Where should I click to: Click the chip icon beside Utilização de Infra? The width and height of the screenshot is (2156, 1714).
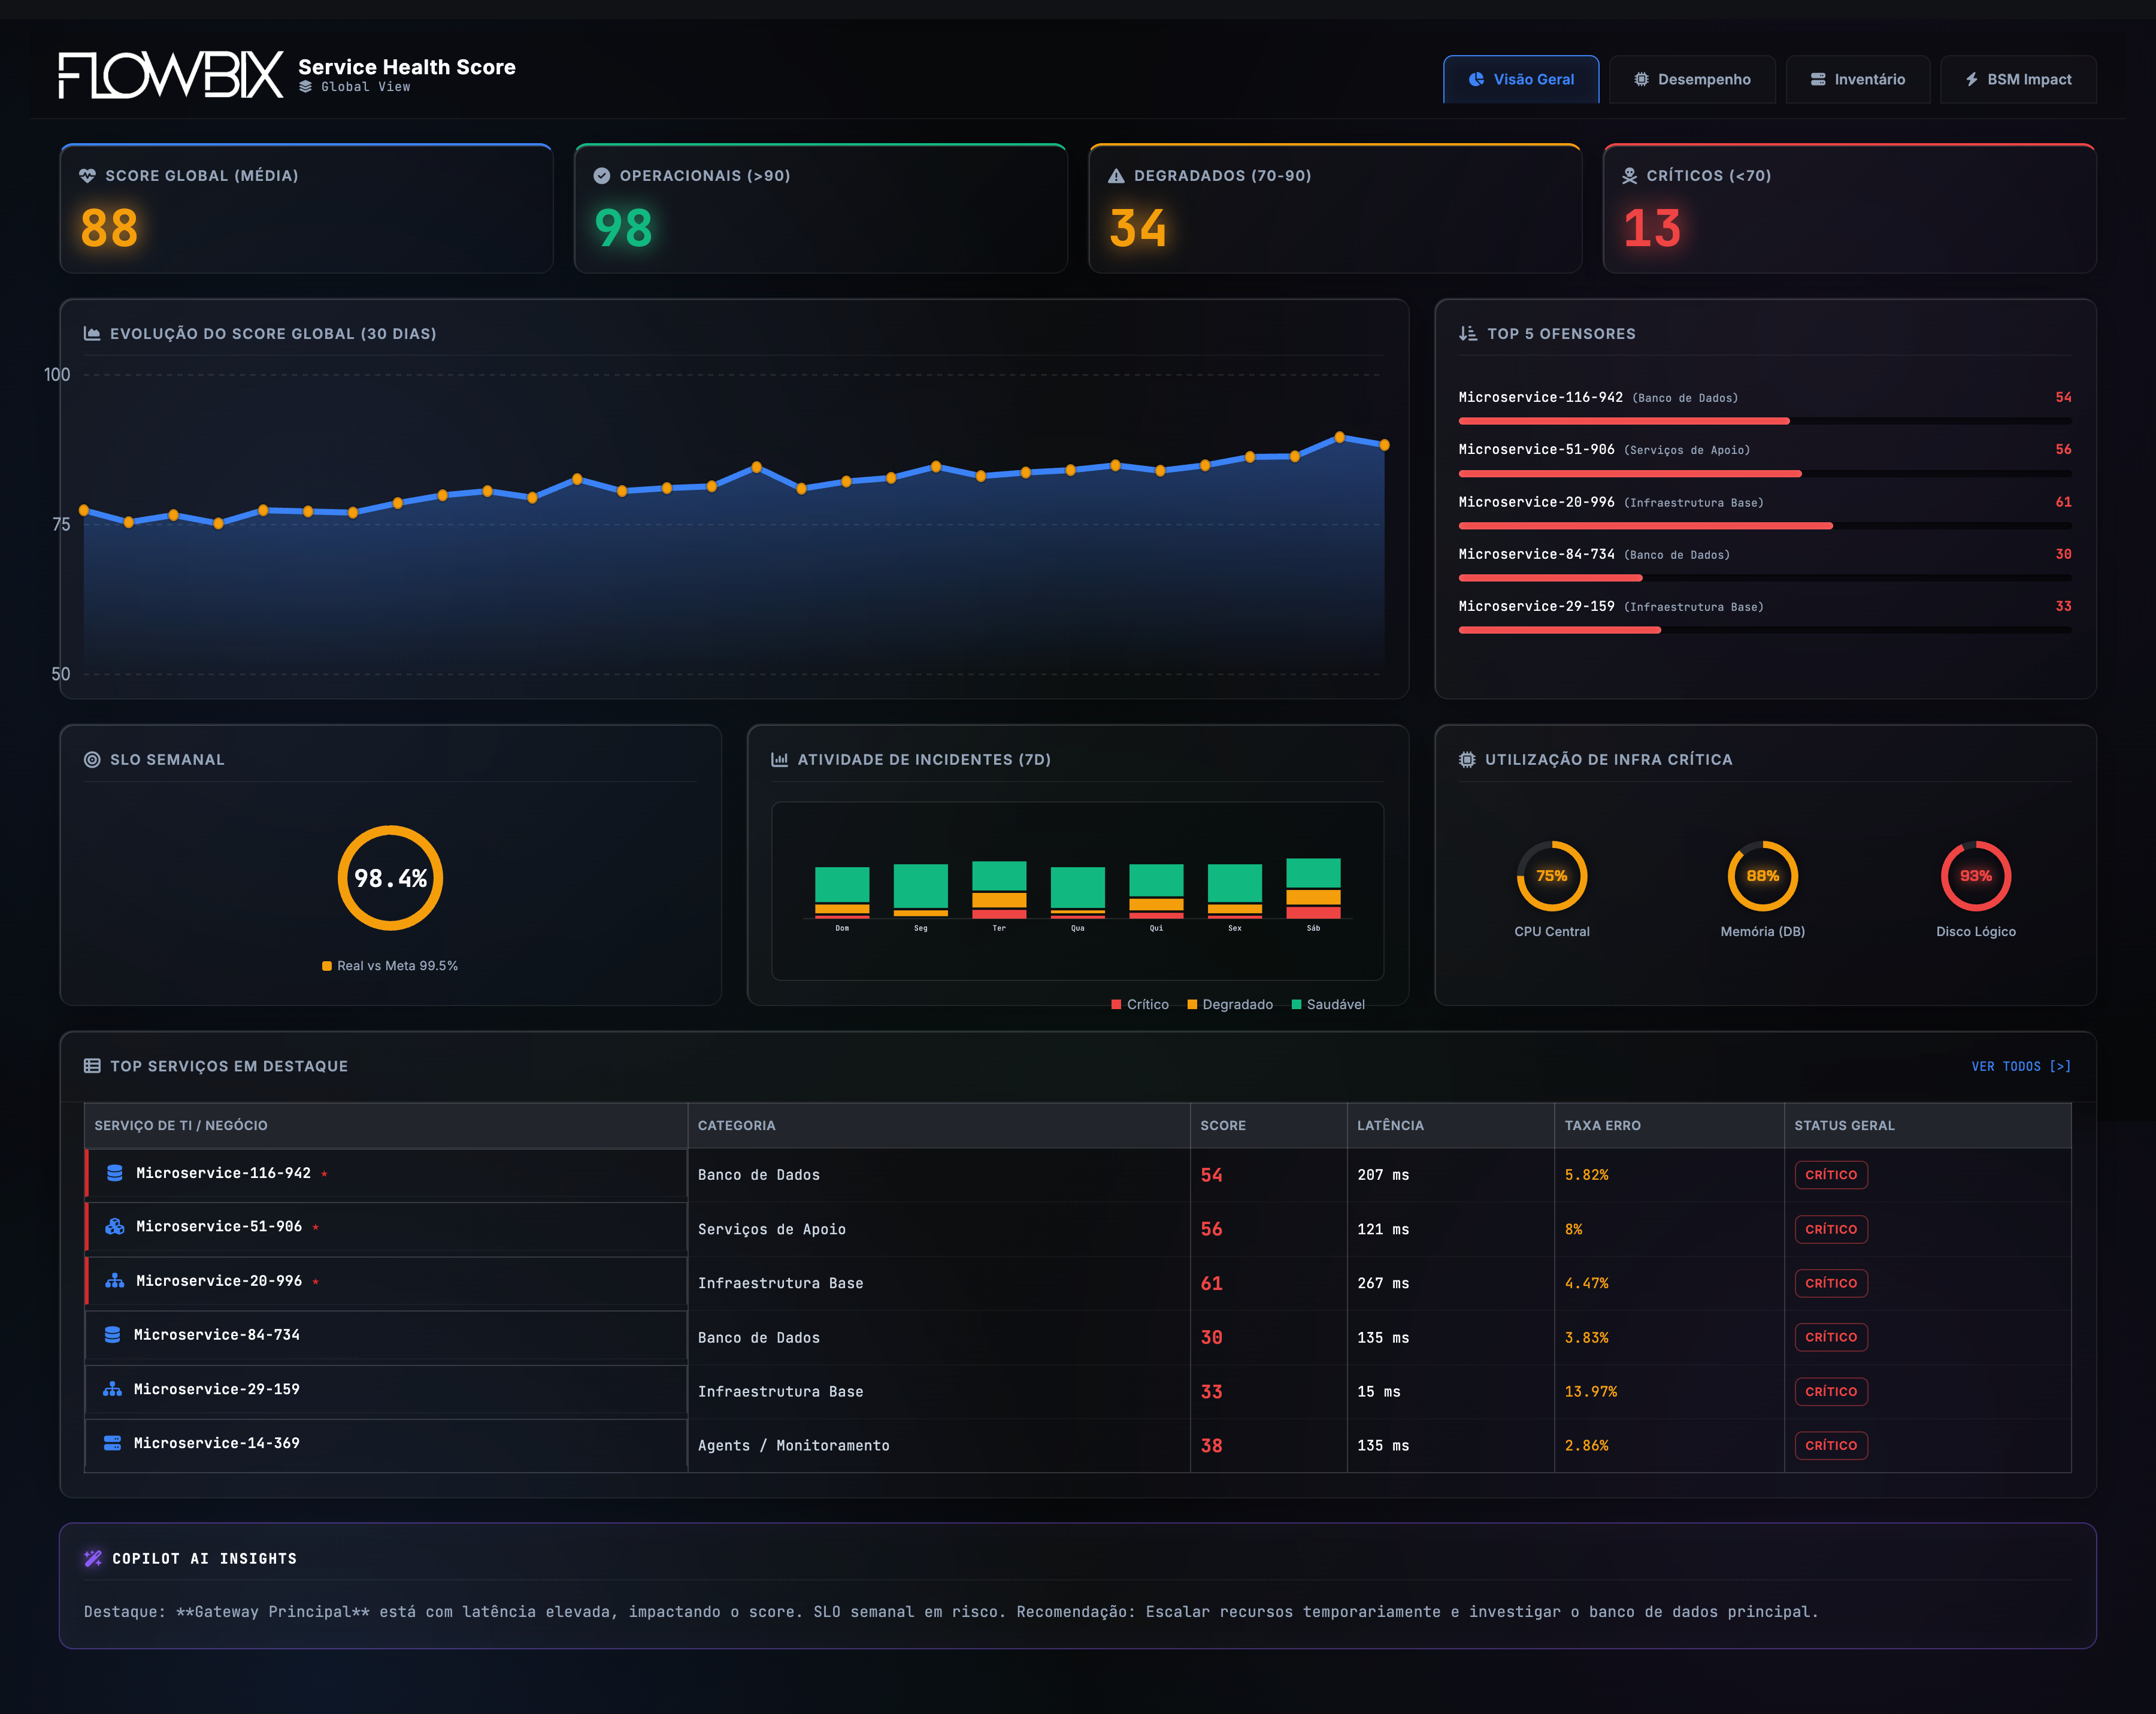point(1467,759)
